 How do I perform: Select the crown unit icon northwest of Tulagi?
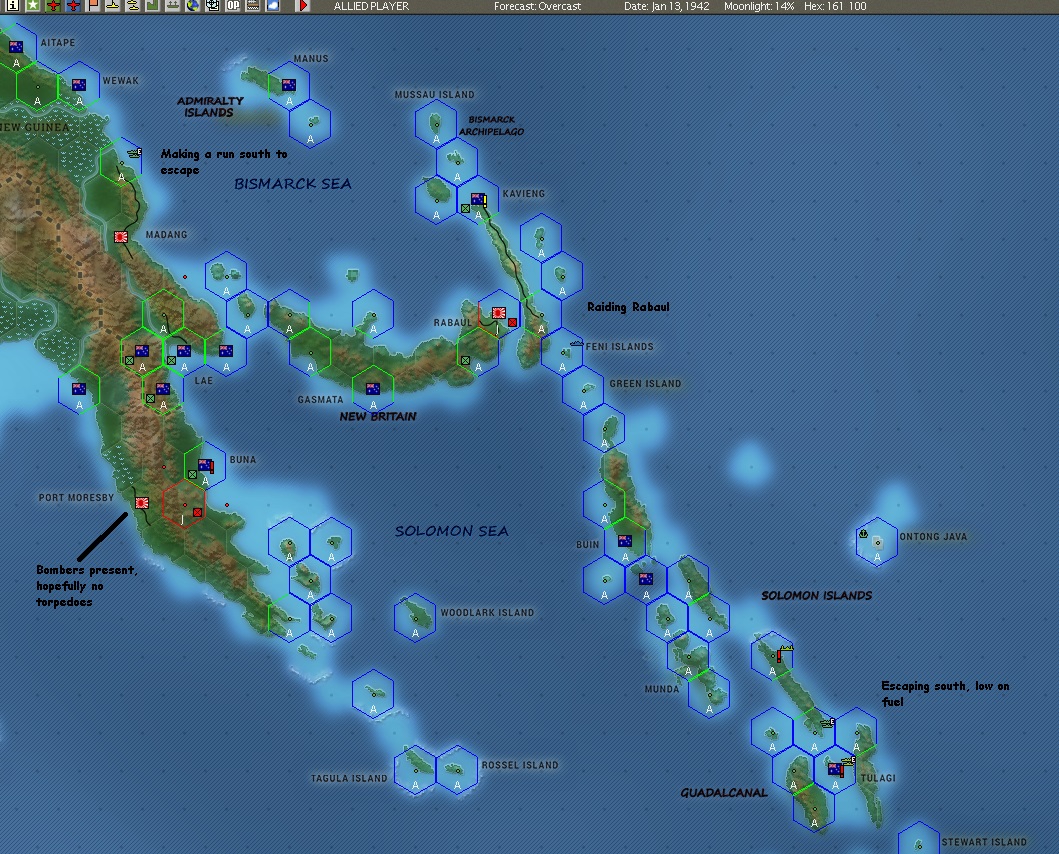787,649
